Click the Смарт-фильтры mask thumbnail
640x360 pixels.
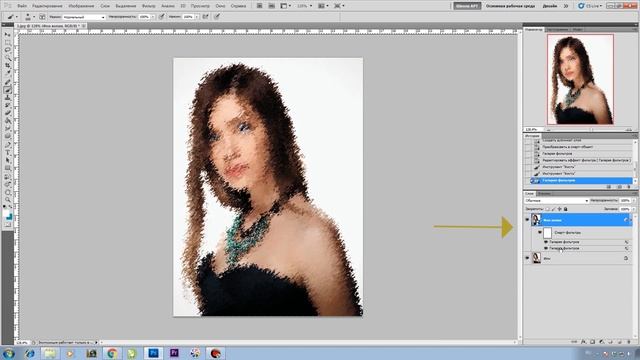point(547,233)
